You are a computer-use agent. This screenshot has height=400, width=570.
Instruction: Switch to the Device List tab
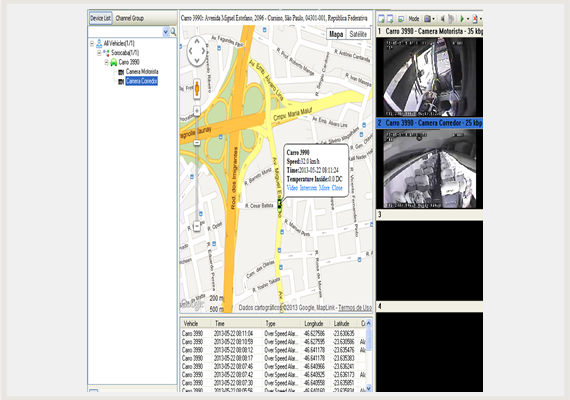click(100, 18)
